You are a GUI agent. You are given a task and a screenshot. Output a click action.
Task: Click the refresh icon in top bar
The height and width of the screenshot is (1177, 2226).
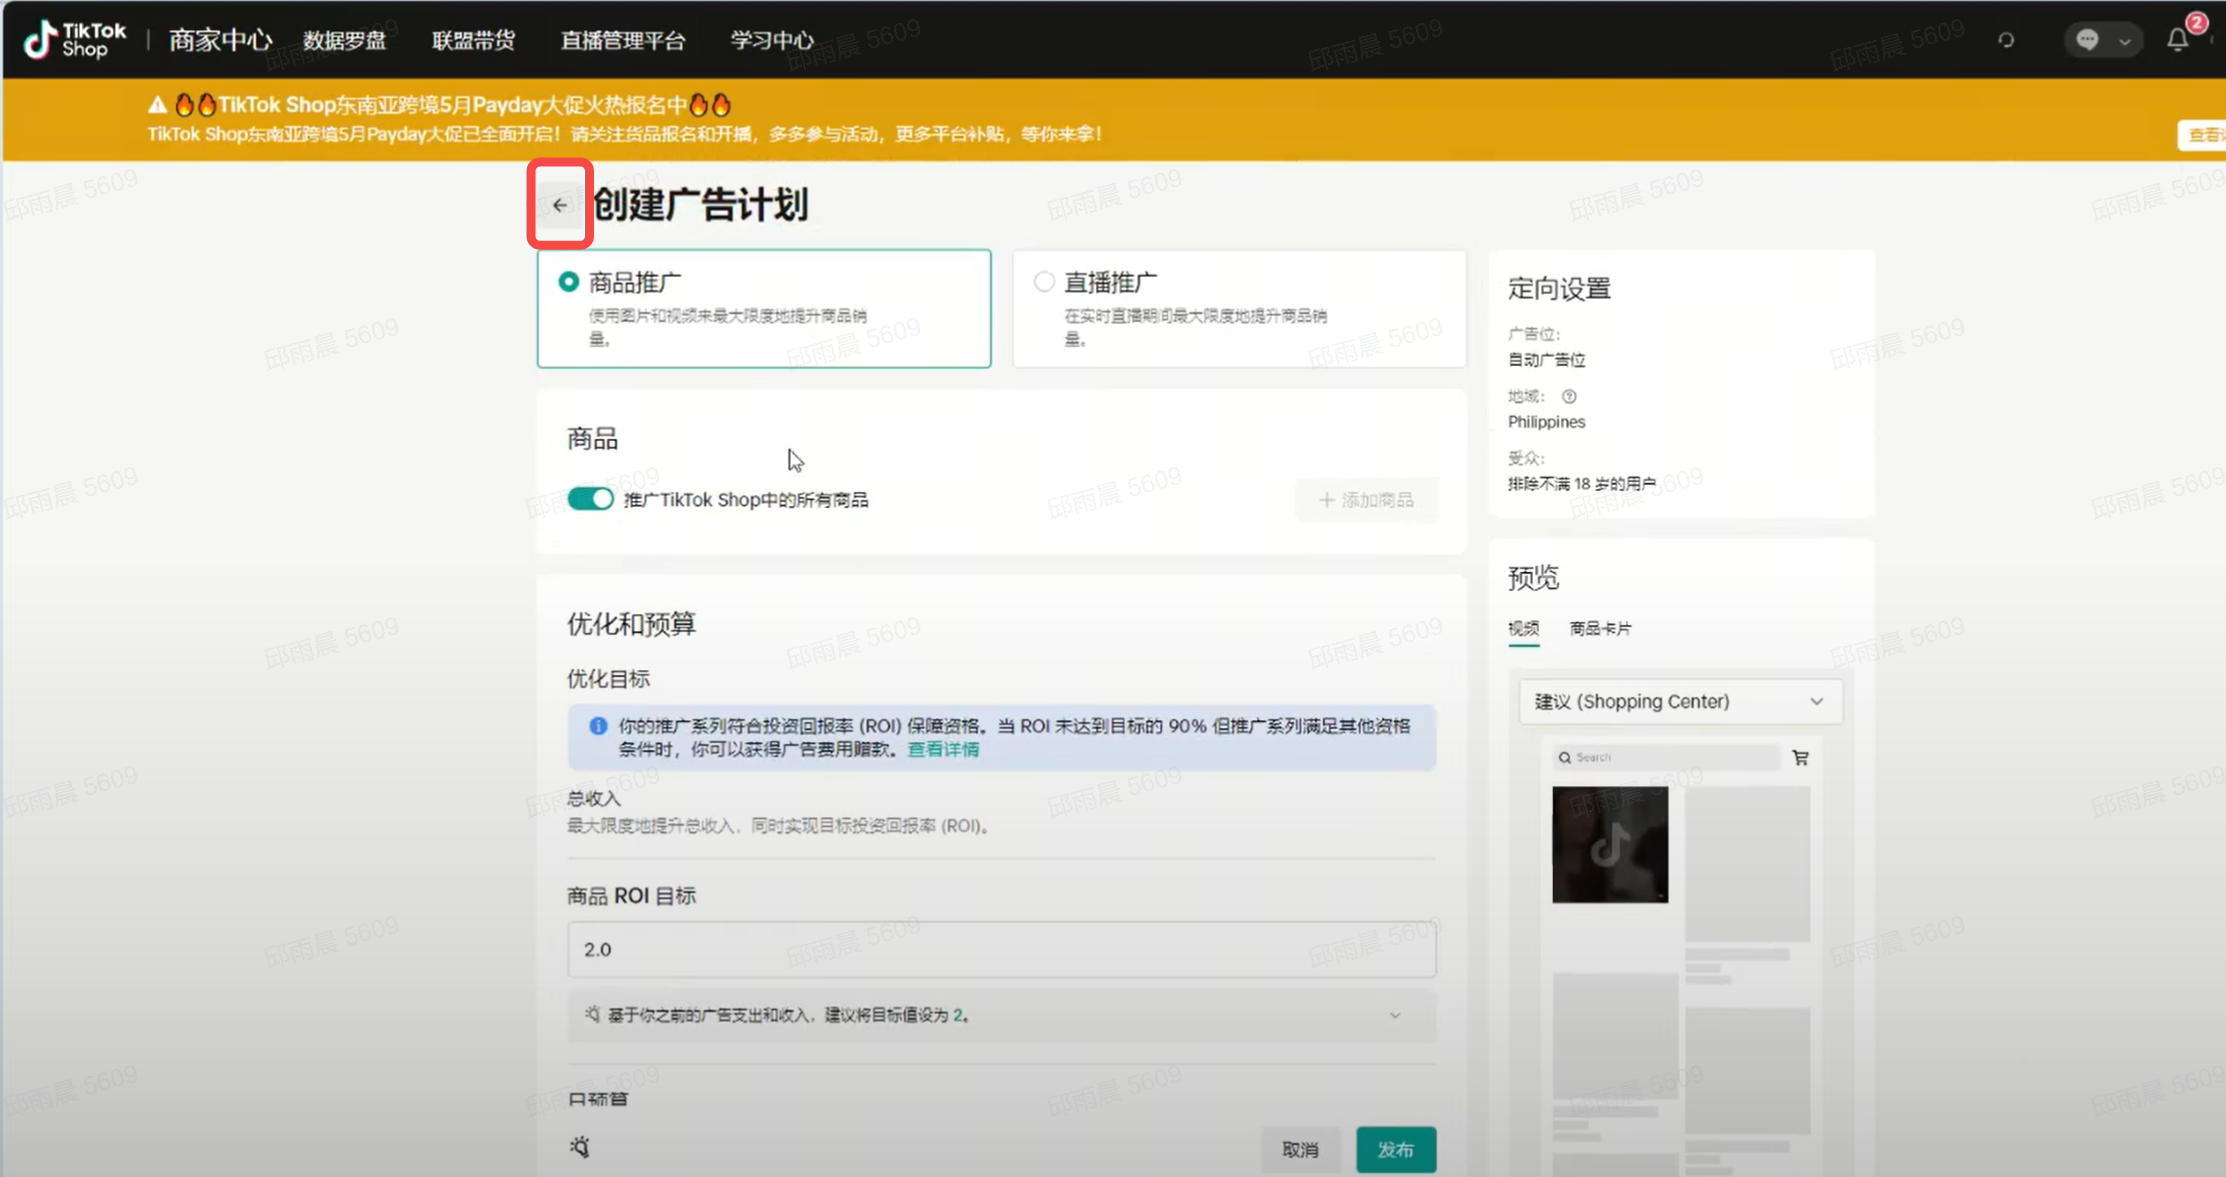pyautogui.click(x=2006, y=40)
